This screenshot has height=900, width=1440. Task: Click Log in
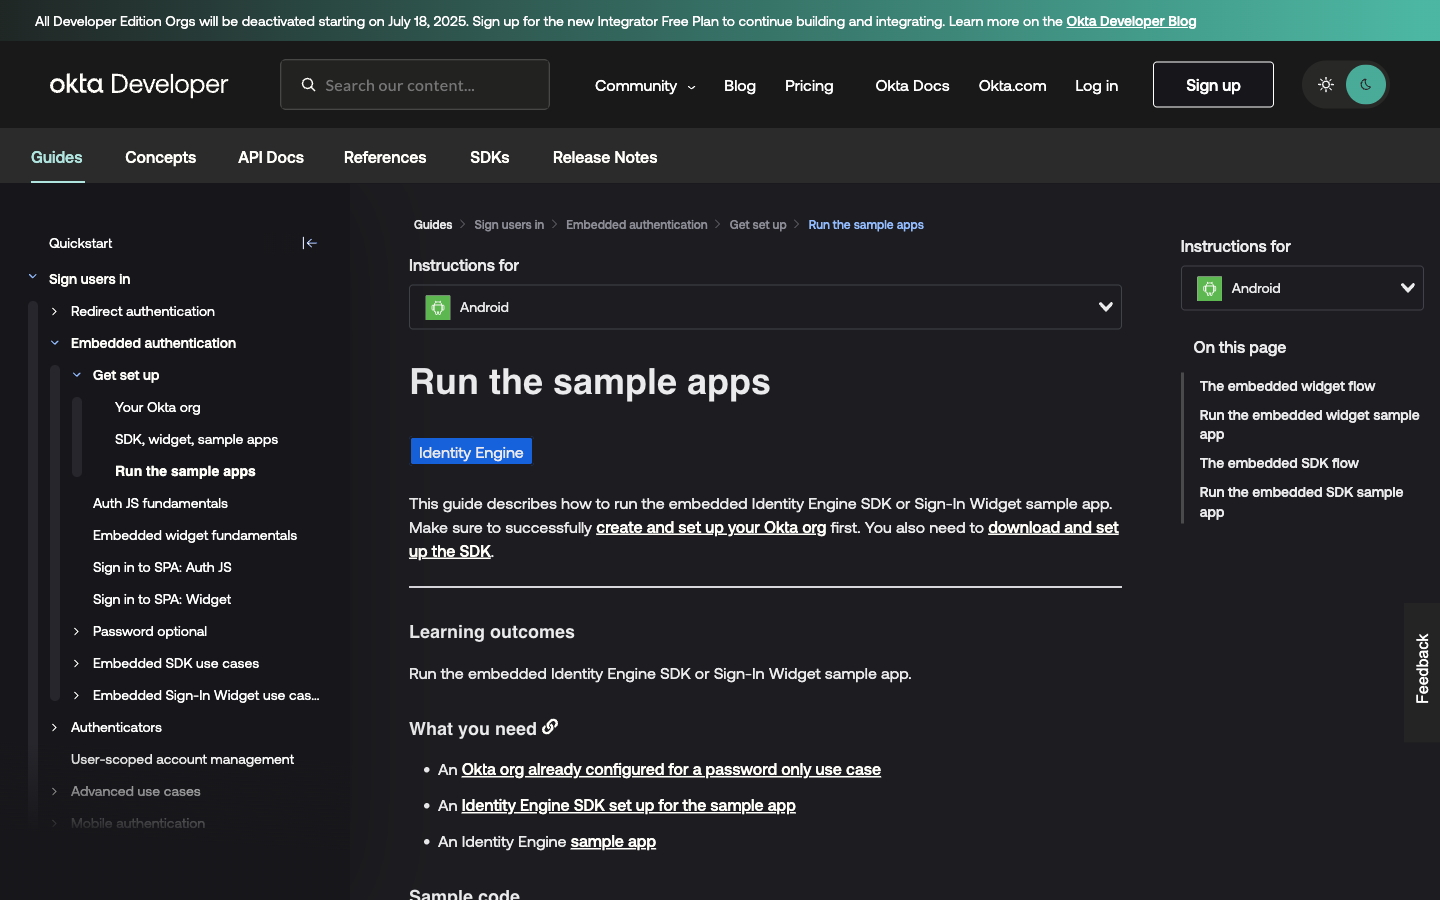[1096, 86]
